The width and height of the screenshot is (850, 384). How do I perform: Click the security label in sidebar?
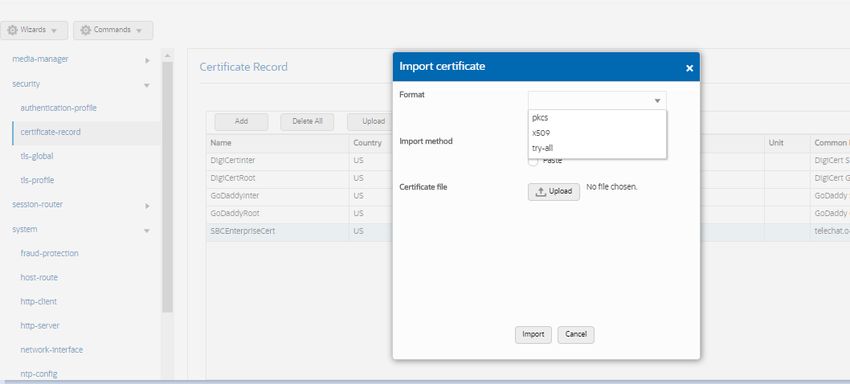[26, 84]
